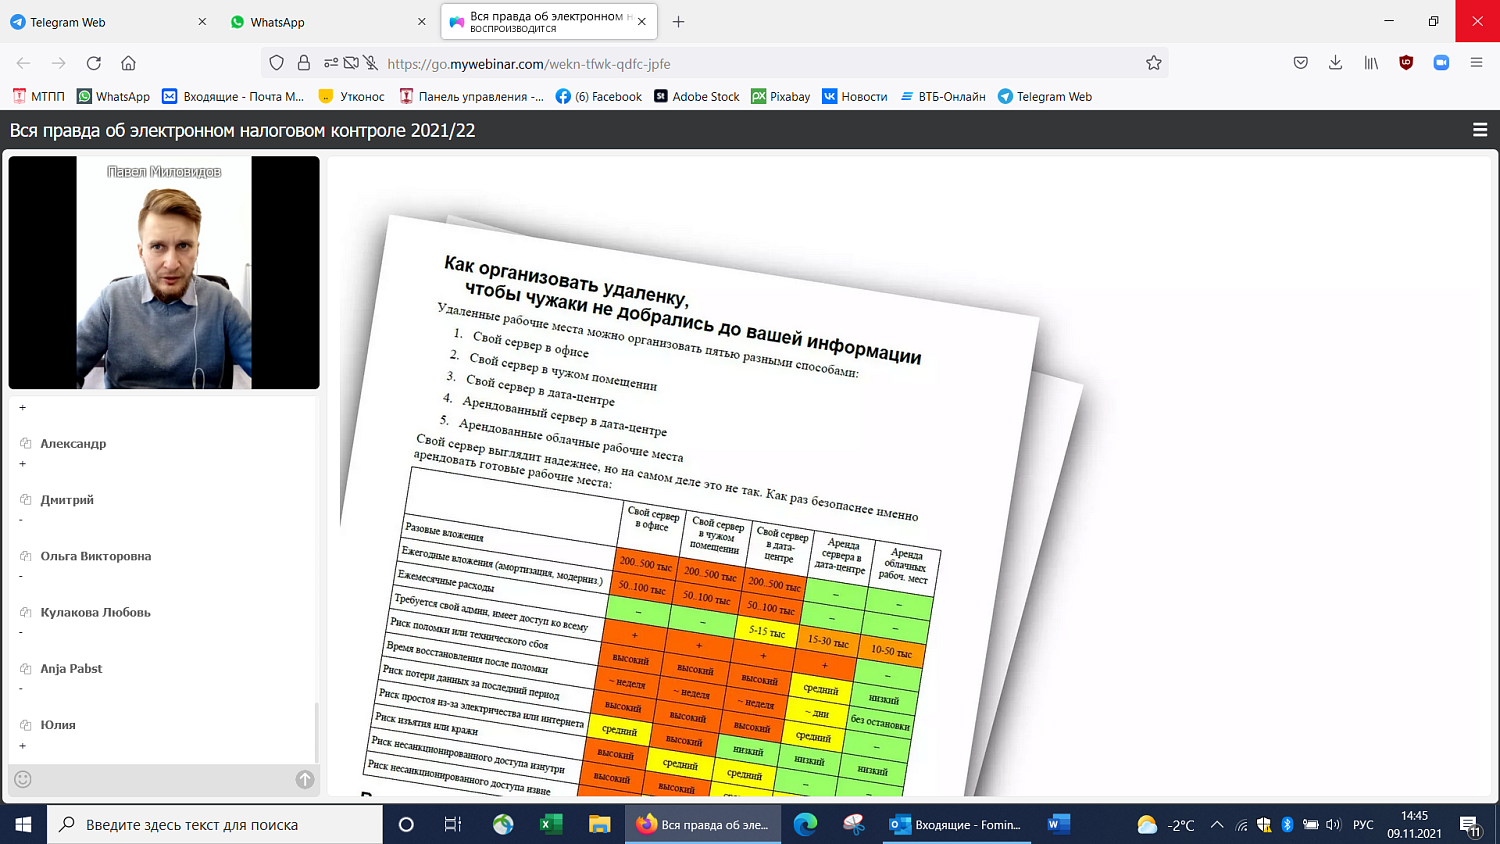The width and height of the screenshot is (1500, 844).
Task: Open Excel from the taskbar
Action: point(551,824)
